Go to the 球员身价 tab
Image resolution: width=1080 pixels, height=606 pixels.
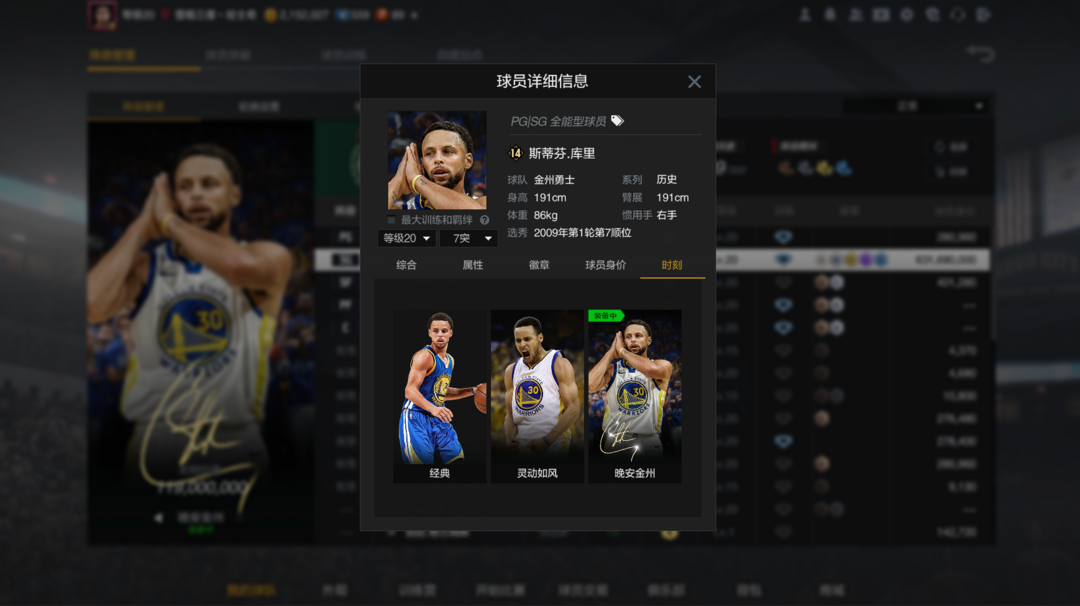coord(605,265)
